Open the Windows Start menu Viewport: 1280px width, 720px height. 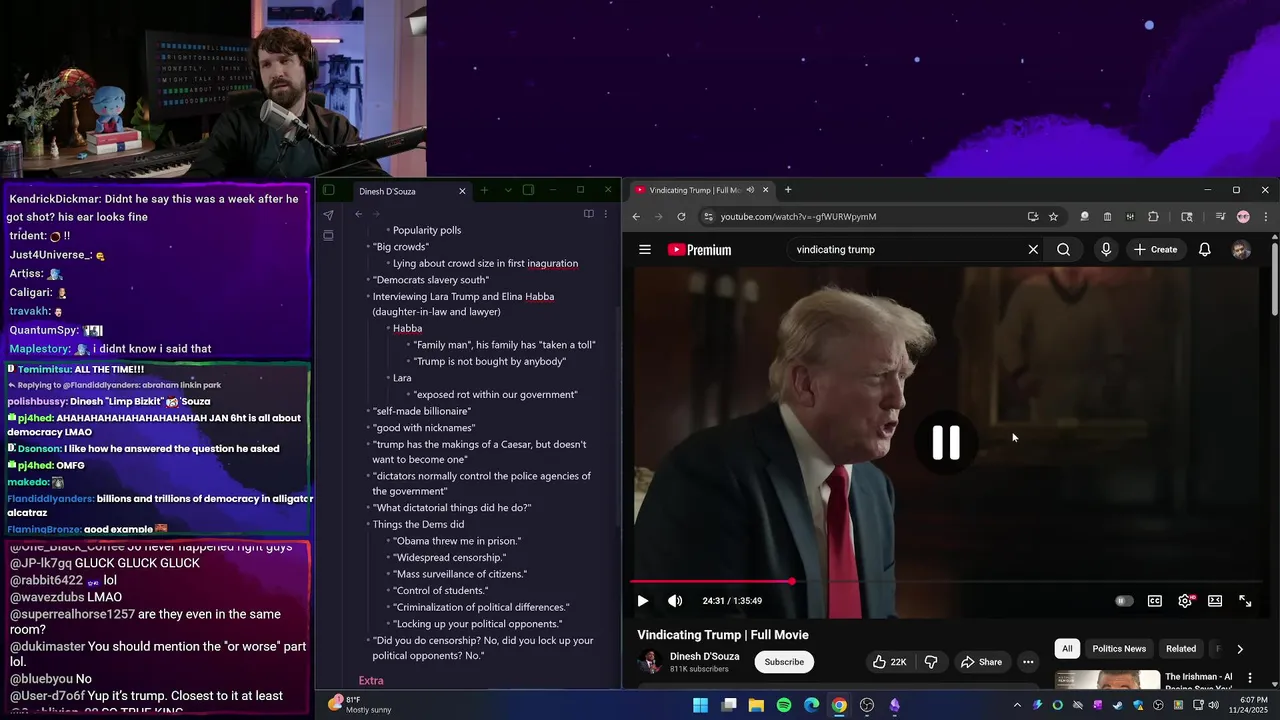(701, 705)
